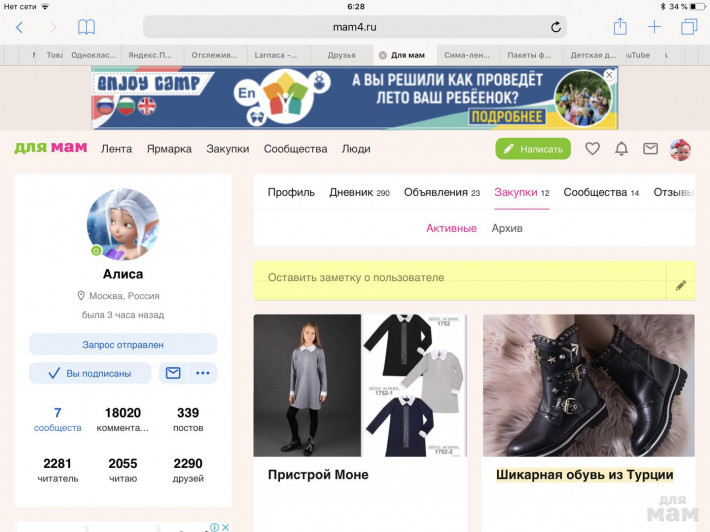Reload the page with the refresh icon
This screenshot has width=710, height=532.
[x=556, y=27]
